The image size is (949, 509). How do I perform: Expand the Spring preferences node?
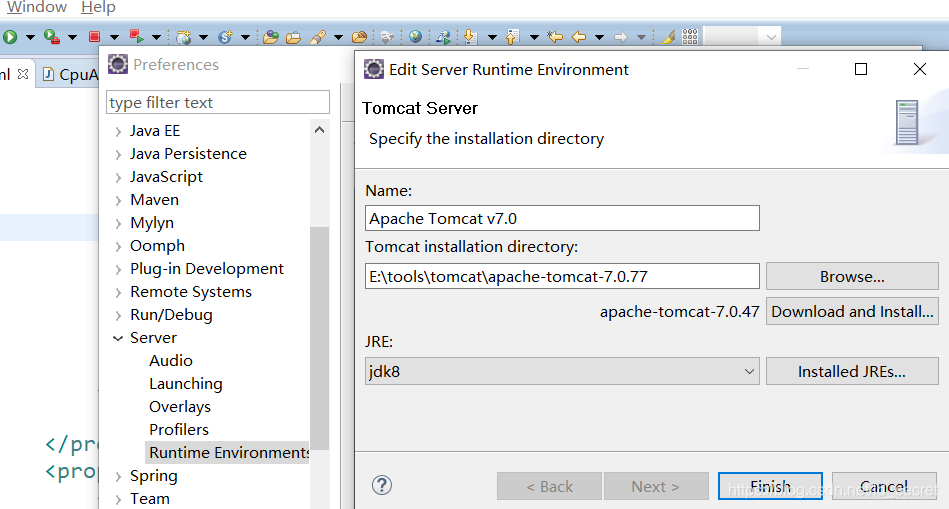pyautogui.click(x=118, y=476)
